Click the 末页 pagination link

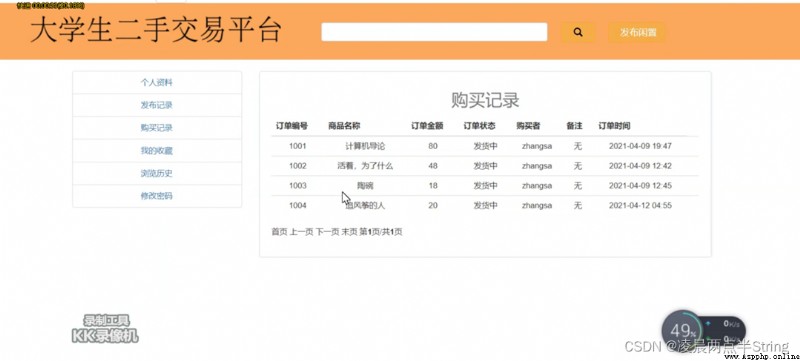coord(349,232)
